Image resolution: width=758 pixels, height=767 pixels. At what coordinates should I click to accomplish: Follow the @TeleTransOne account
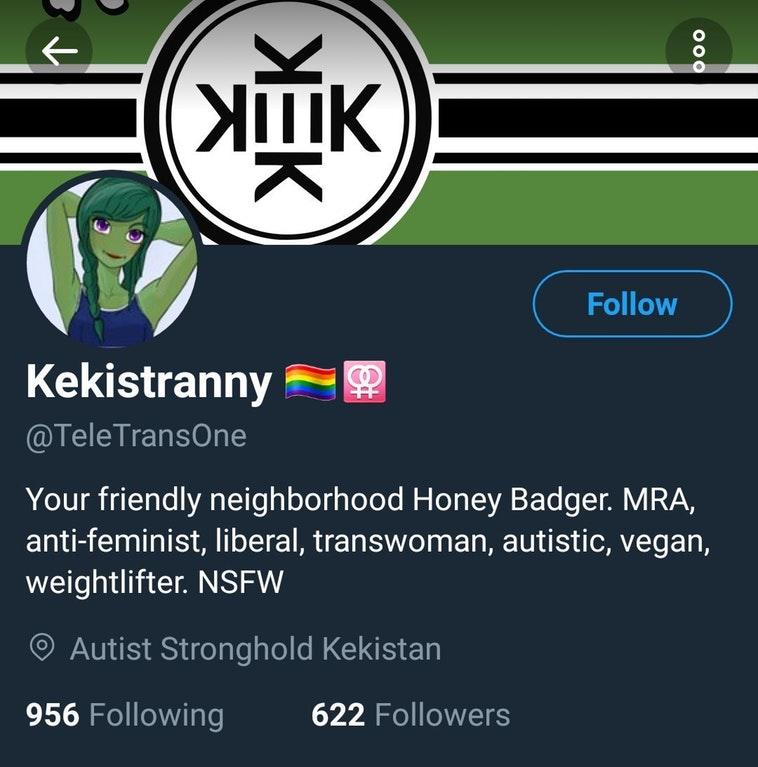click(x=632, y=304)
